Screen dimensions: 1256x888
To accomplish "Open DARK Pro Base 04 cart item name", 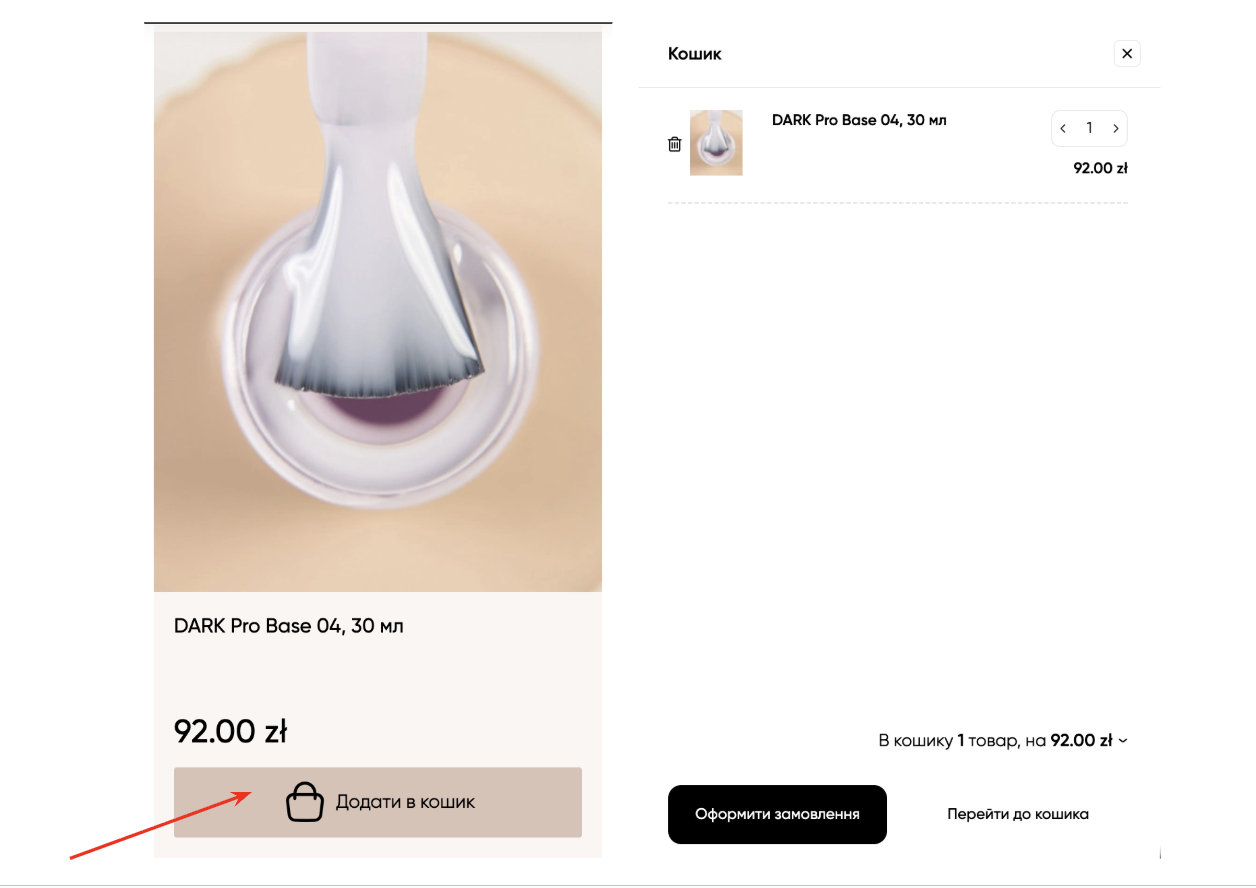I will (859, 120).
